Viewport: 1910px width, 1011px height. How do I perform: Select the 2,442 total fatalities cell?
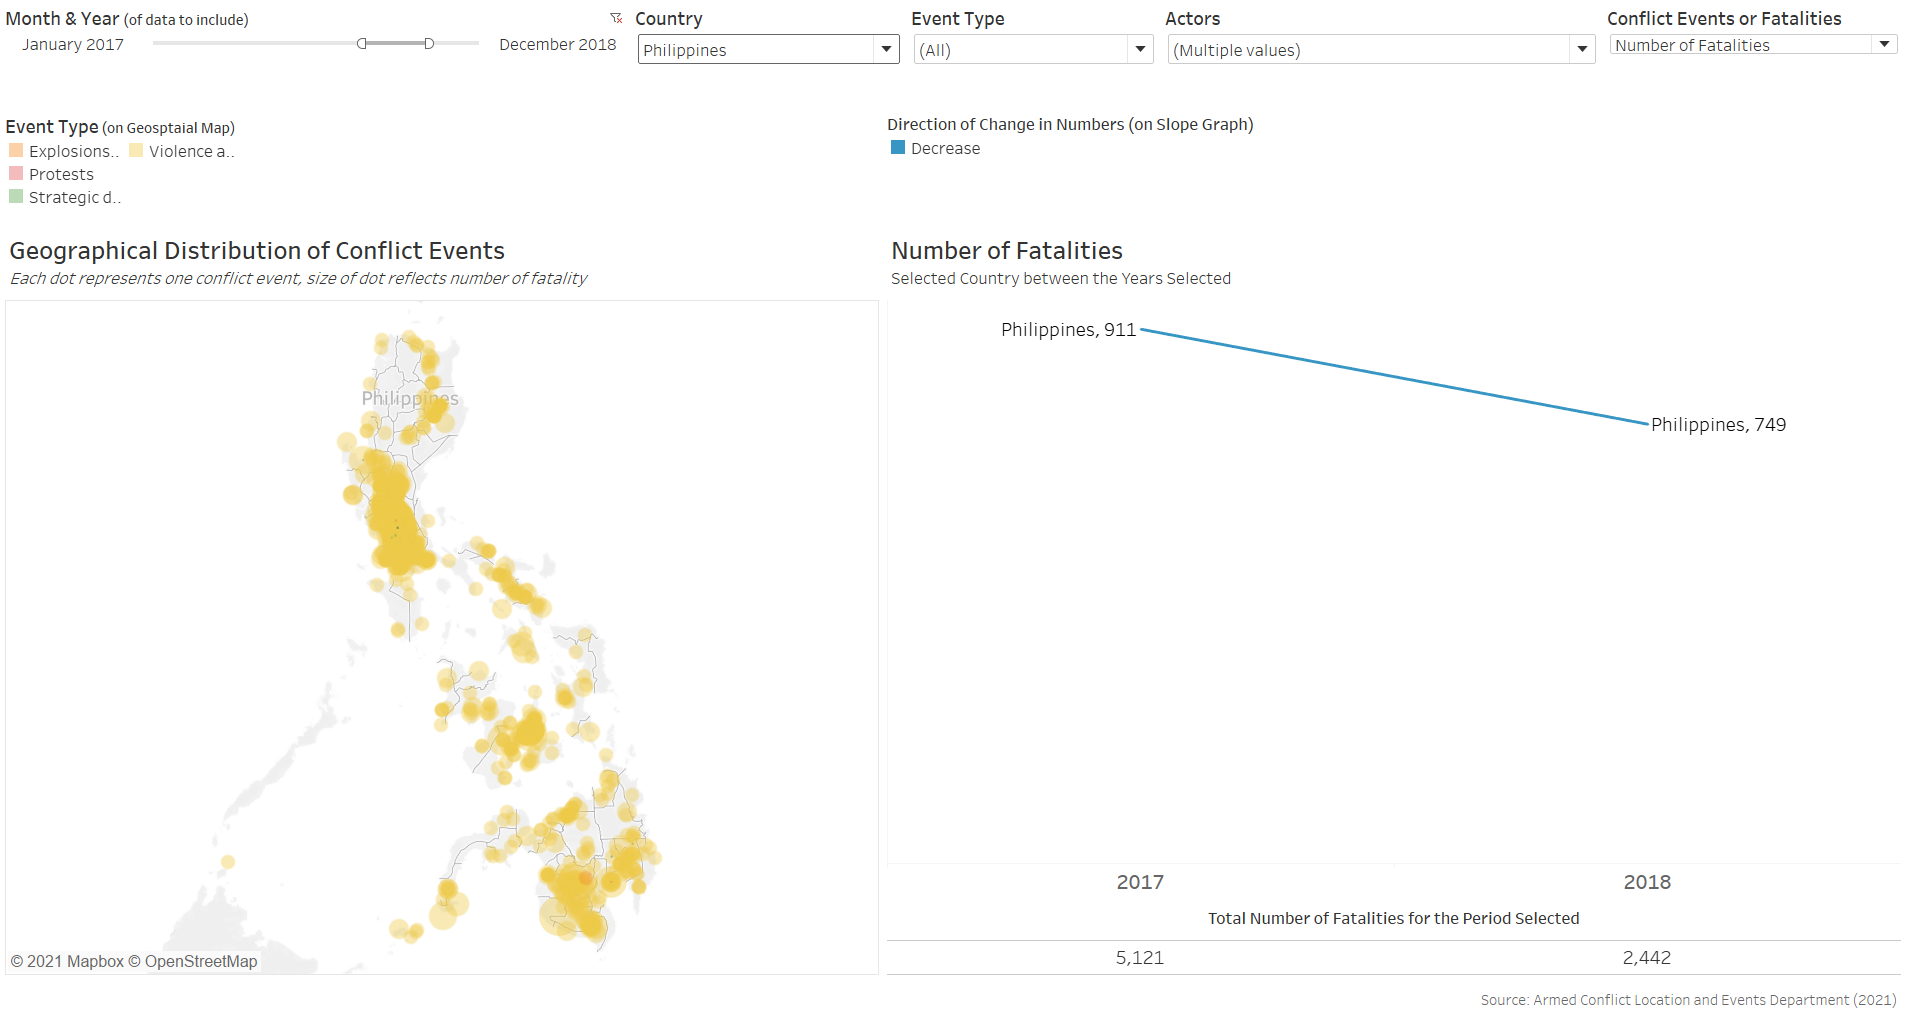coord(1646,958)
